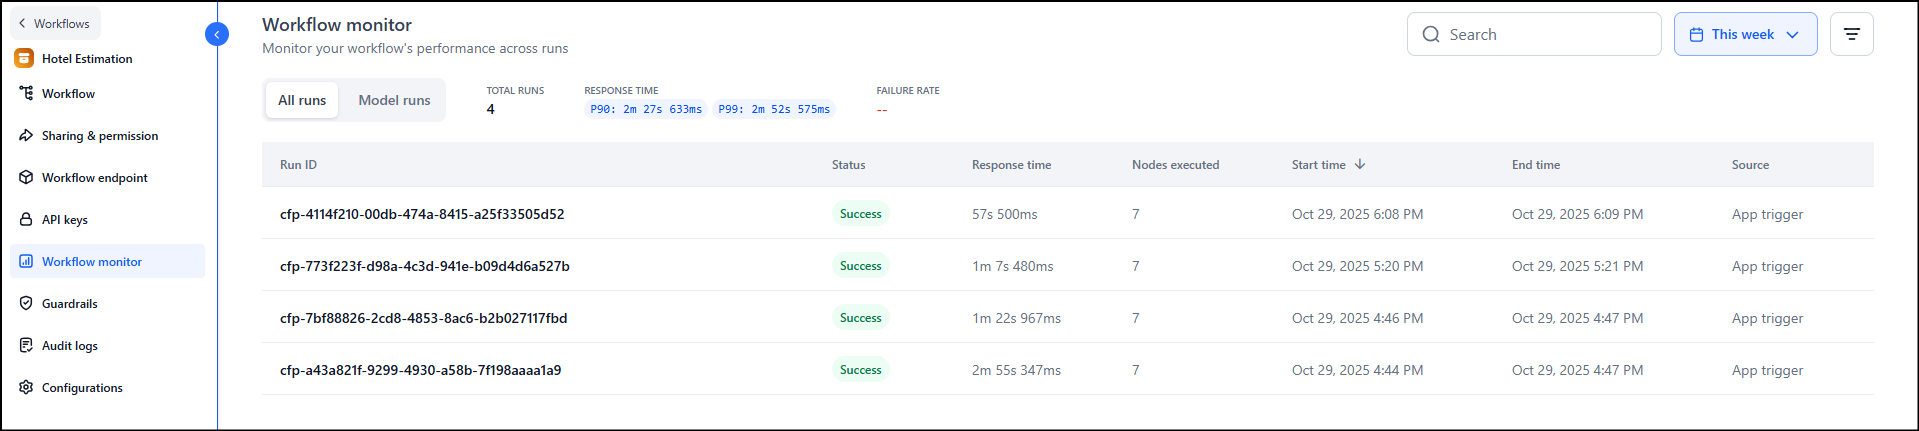Click the Guardrails shield icon
This screenshot has width=1919, height=431.
click(26, 304)
